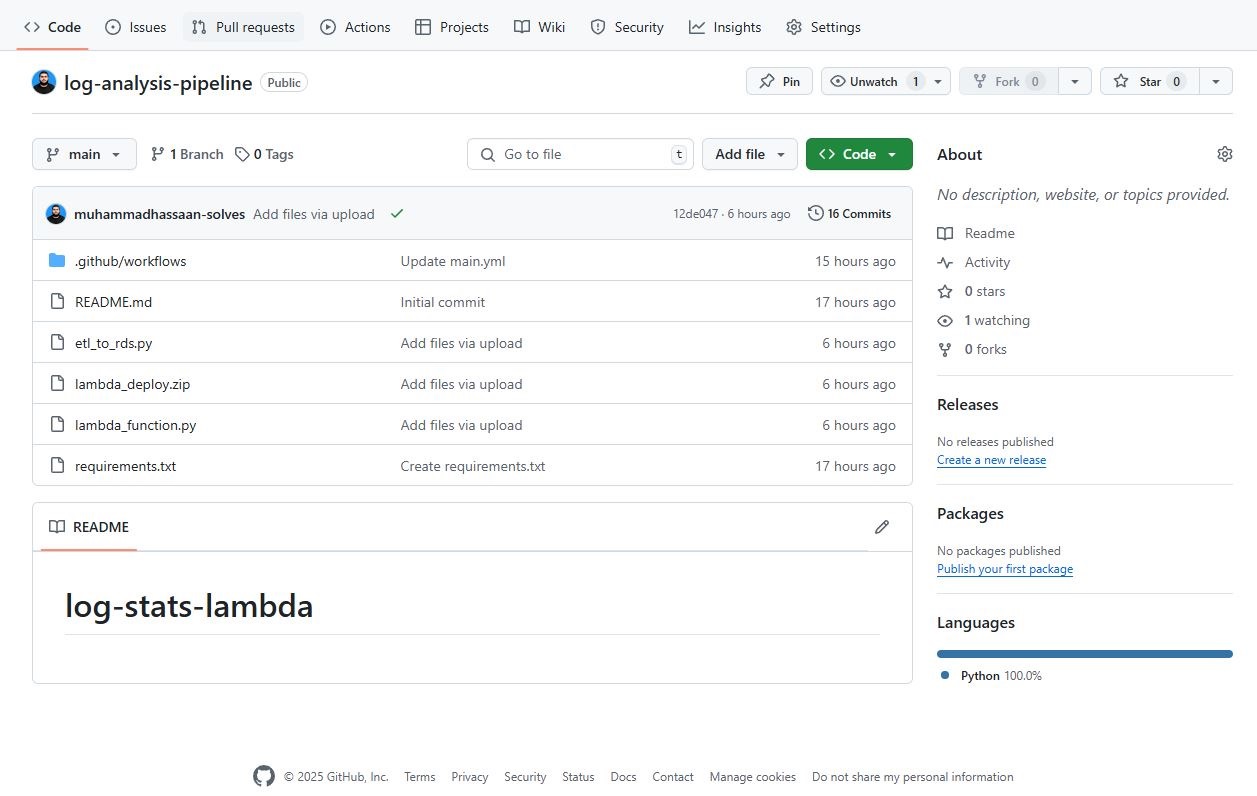Open README.md file
Viewport: 1257px width, 796px height.
(113, 302)
